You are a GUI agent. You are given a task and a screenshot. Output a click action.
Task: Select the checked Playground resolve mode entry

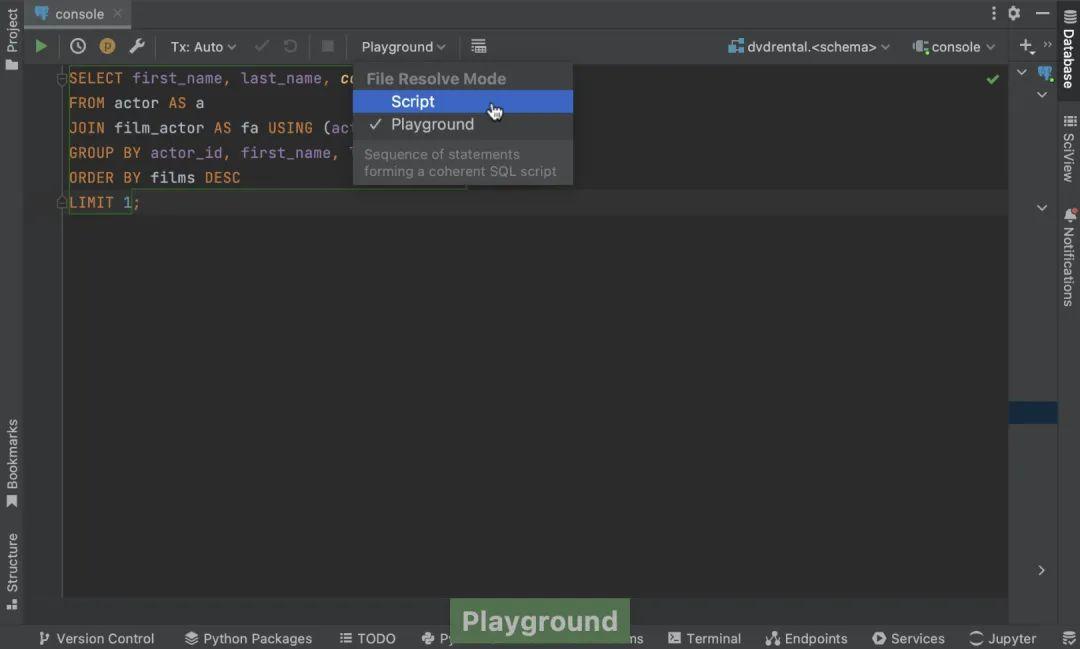(432, 124)
